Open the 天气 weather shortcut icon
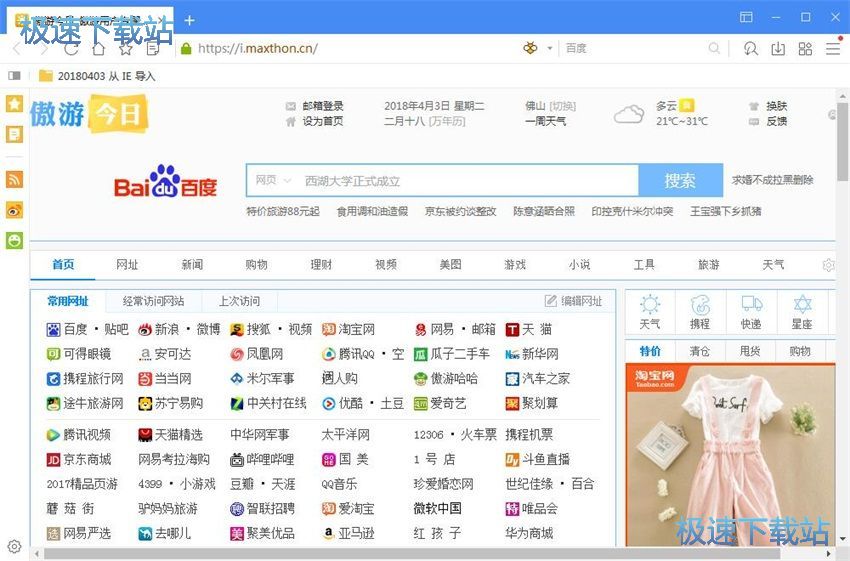850x561 pixels. pyautogui.click(x=650, y=312)
